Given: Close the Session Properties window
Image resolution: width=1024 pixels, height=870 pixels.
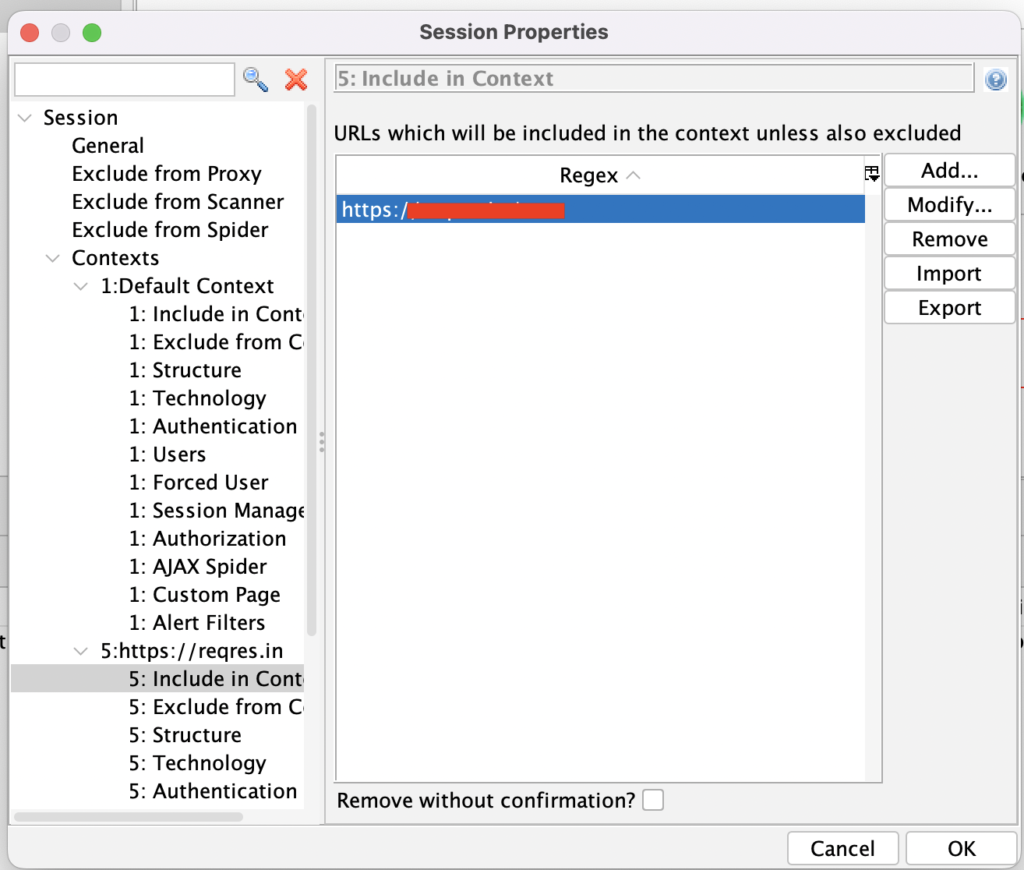Looking at the screenshot, I should click(29, 33).
